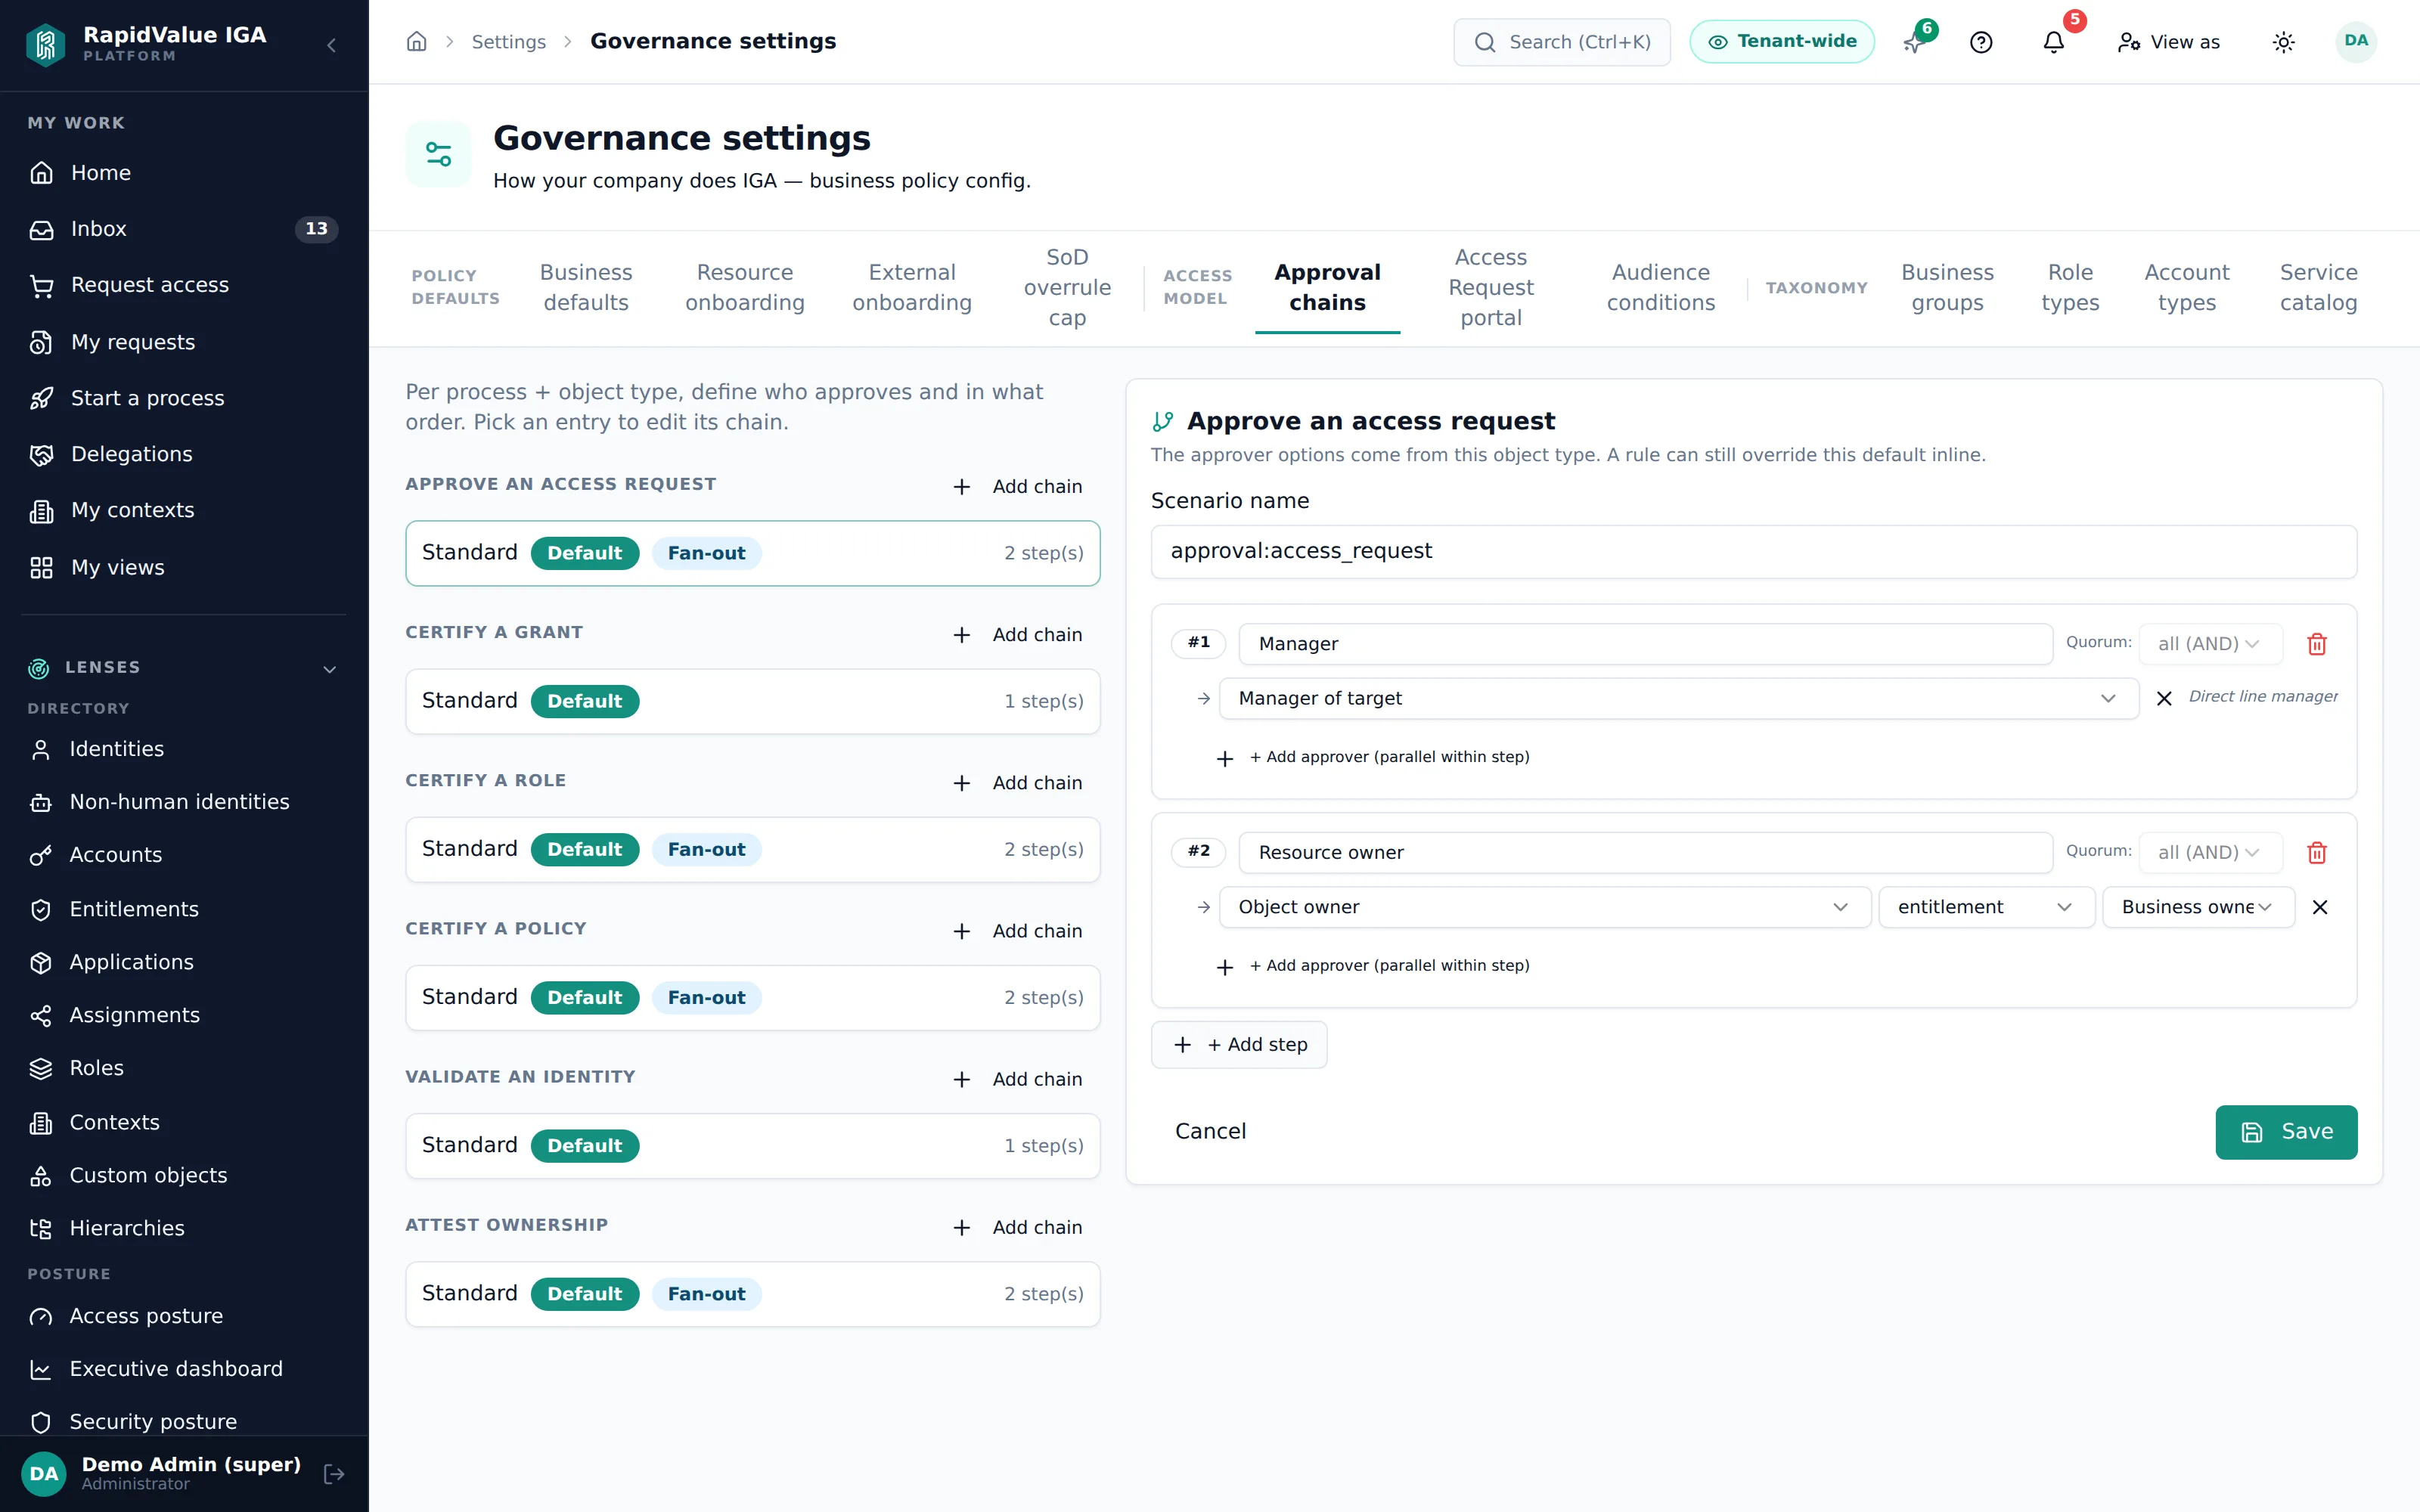2420x1512 pixels.
Task: Delete step #1 Manager with trash icon
Action: (x=2317, y=644)
